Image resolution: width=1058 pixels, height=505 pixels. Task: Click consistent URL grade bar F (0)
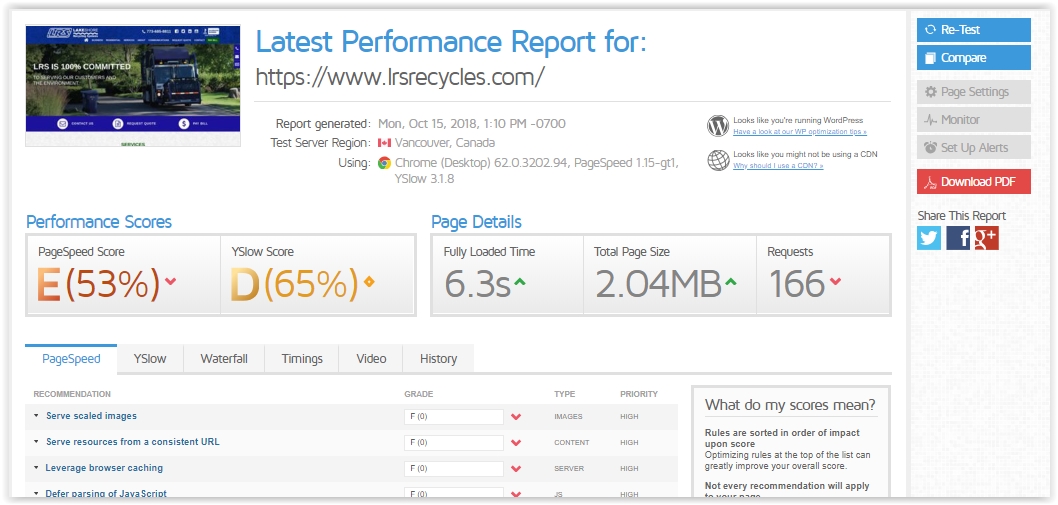454,443
